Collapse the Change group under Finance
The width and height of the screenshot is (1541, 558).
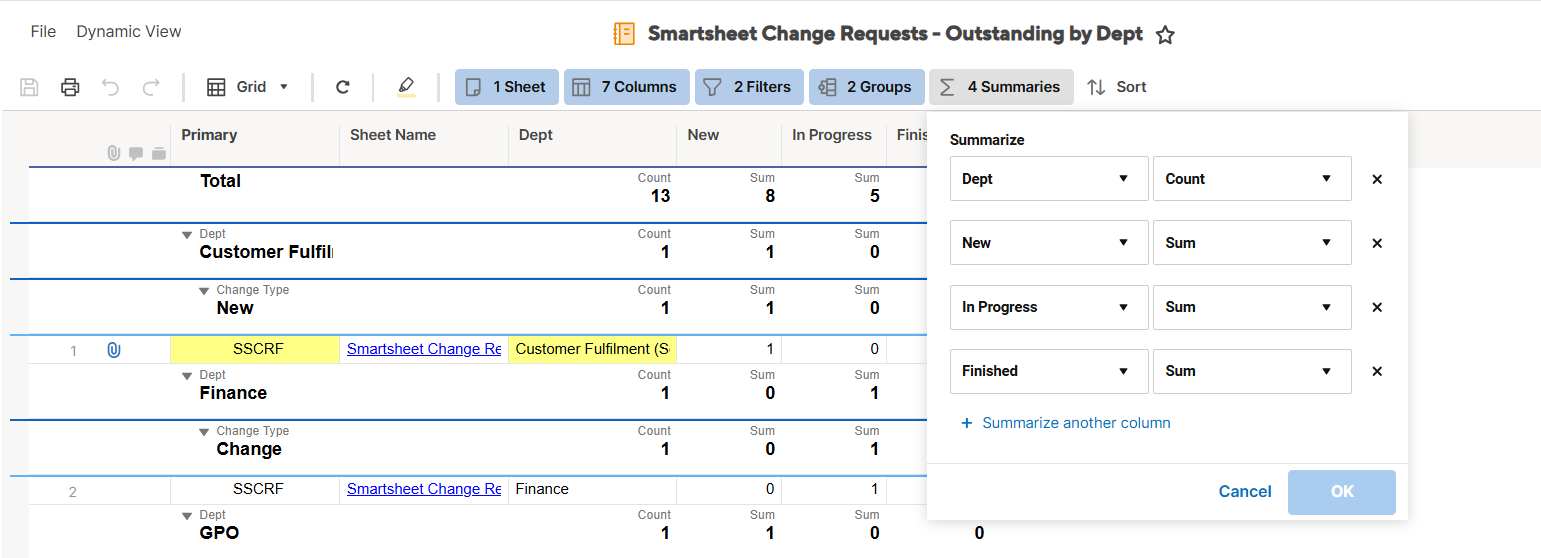tap(204, 432)
